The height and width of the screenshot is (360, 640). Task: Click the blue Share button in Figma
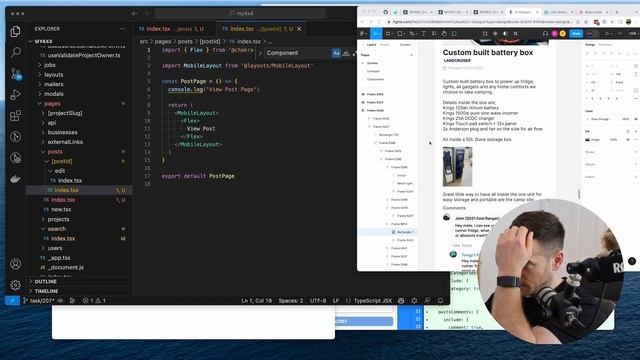pyautogui.click(x=576, y=33)
